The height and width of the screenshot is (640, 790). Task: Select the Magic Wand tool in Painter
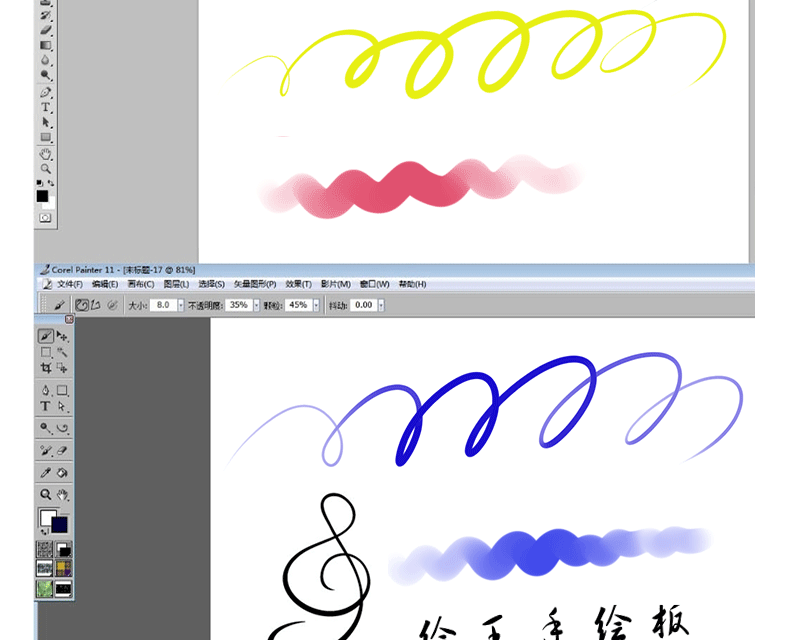[x=62, y=352]
